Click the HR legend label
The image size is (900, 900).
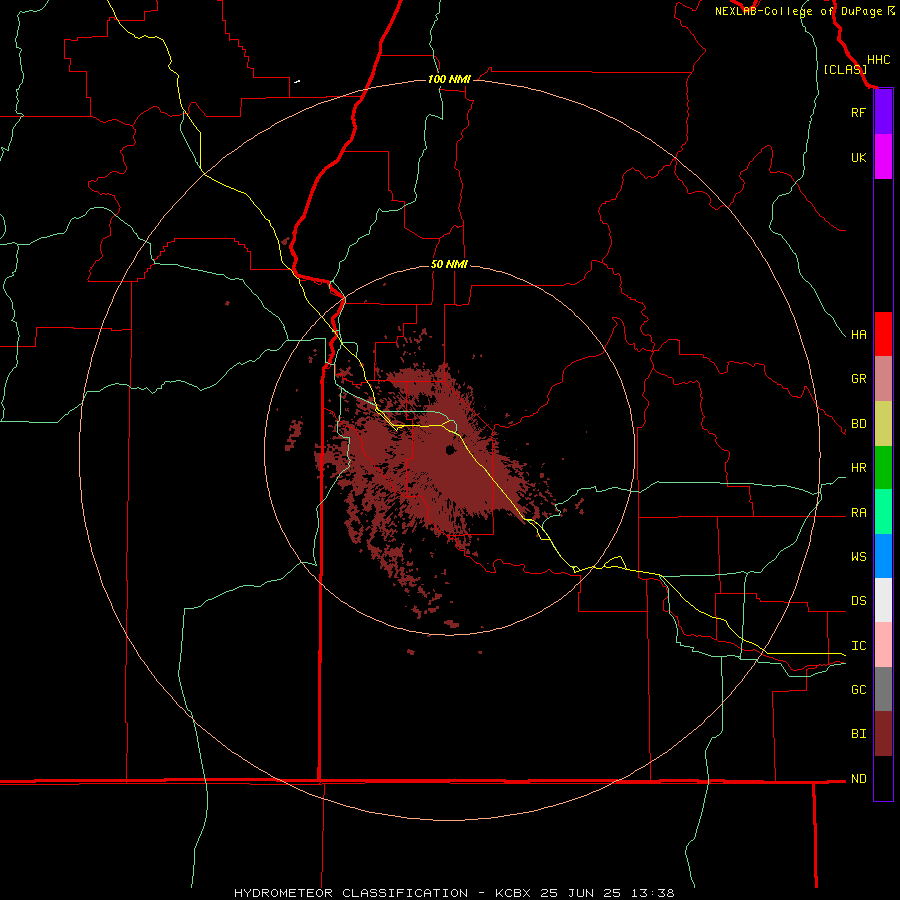click(x=858, y=468)
